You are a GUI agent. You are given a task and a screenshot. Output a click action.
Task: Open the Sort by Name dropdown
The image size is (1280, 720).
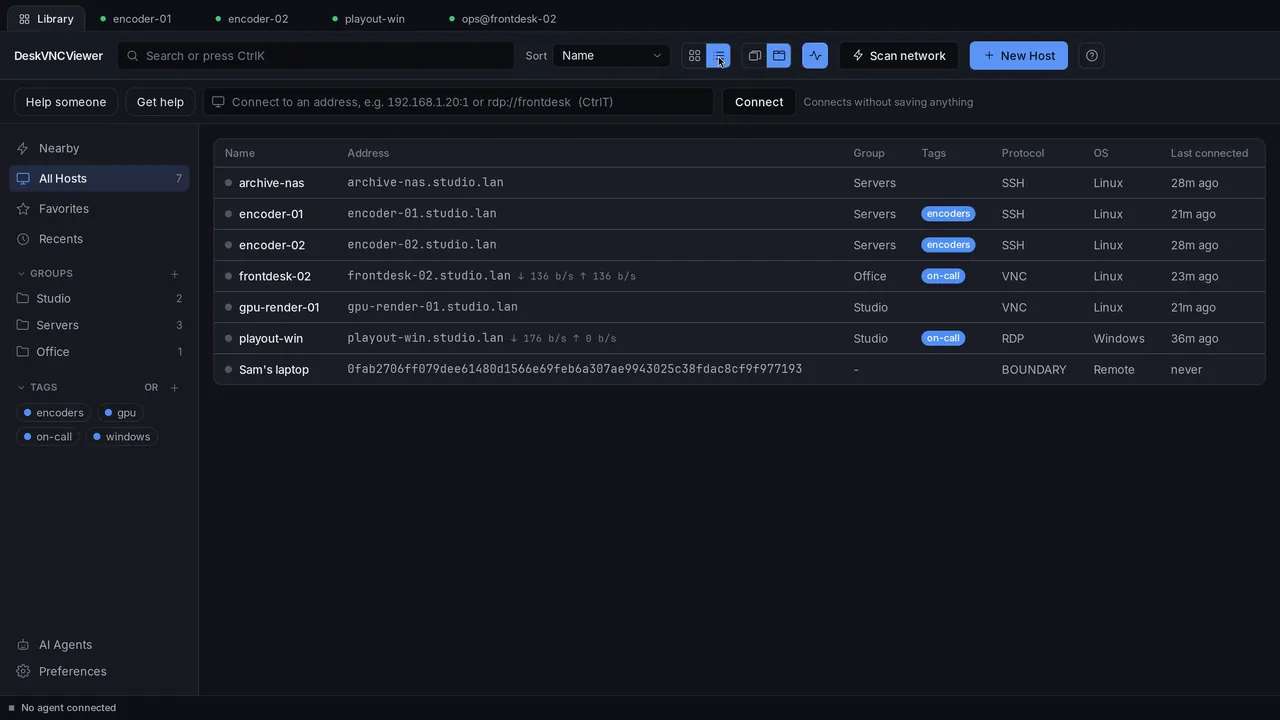tap(611, 56)
